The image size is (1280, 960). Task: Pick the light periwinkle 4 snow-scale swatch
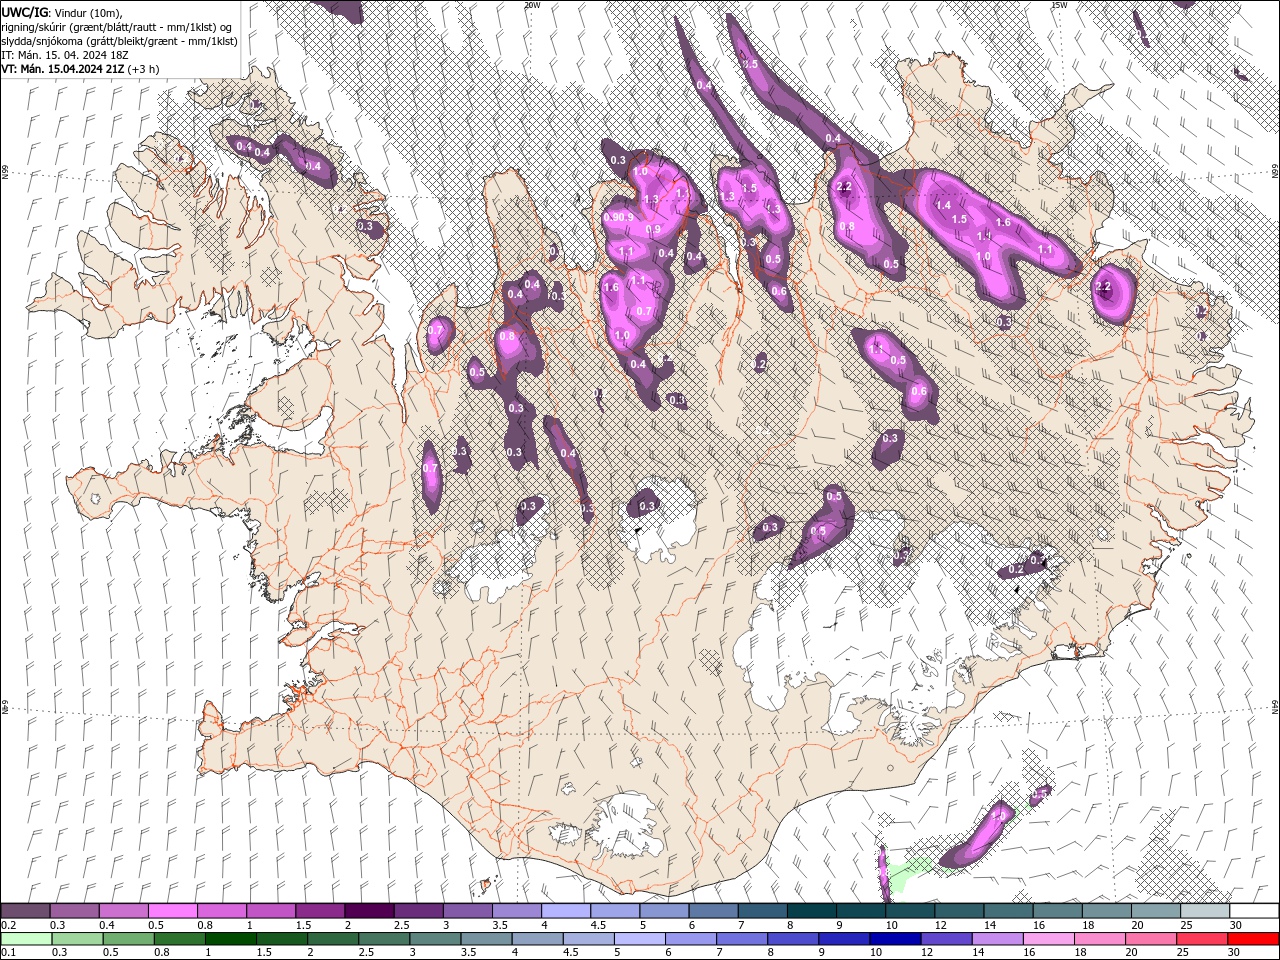click(565, 911)
